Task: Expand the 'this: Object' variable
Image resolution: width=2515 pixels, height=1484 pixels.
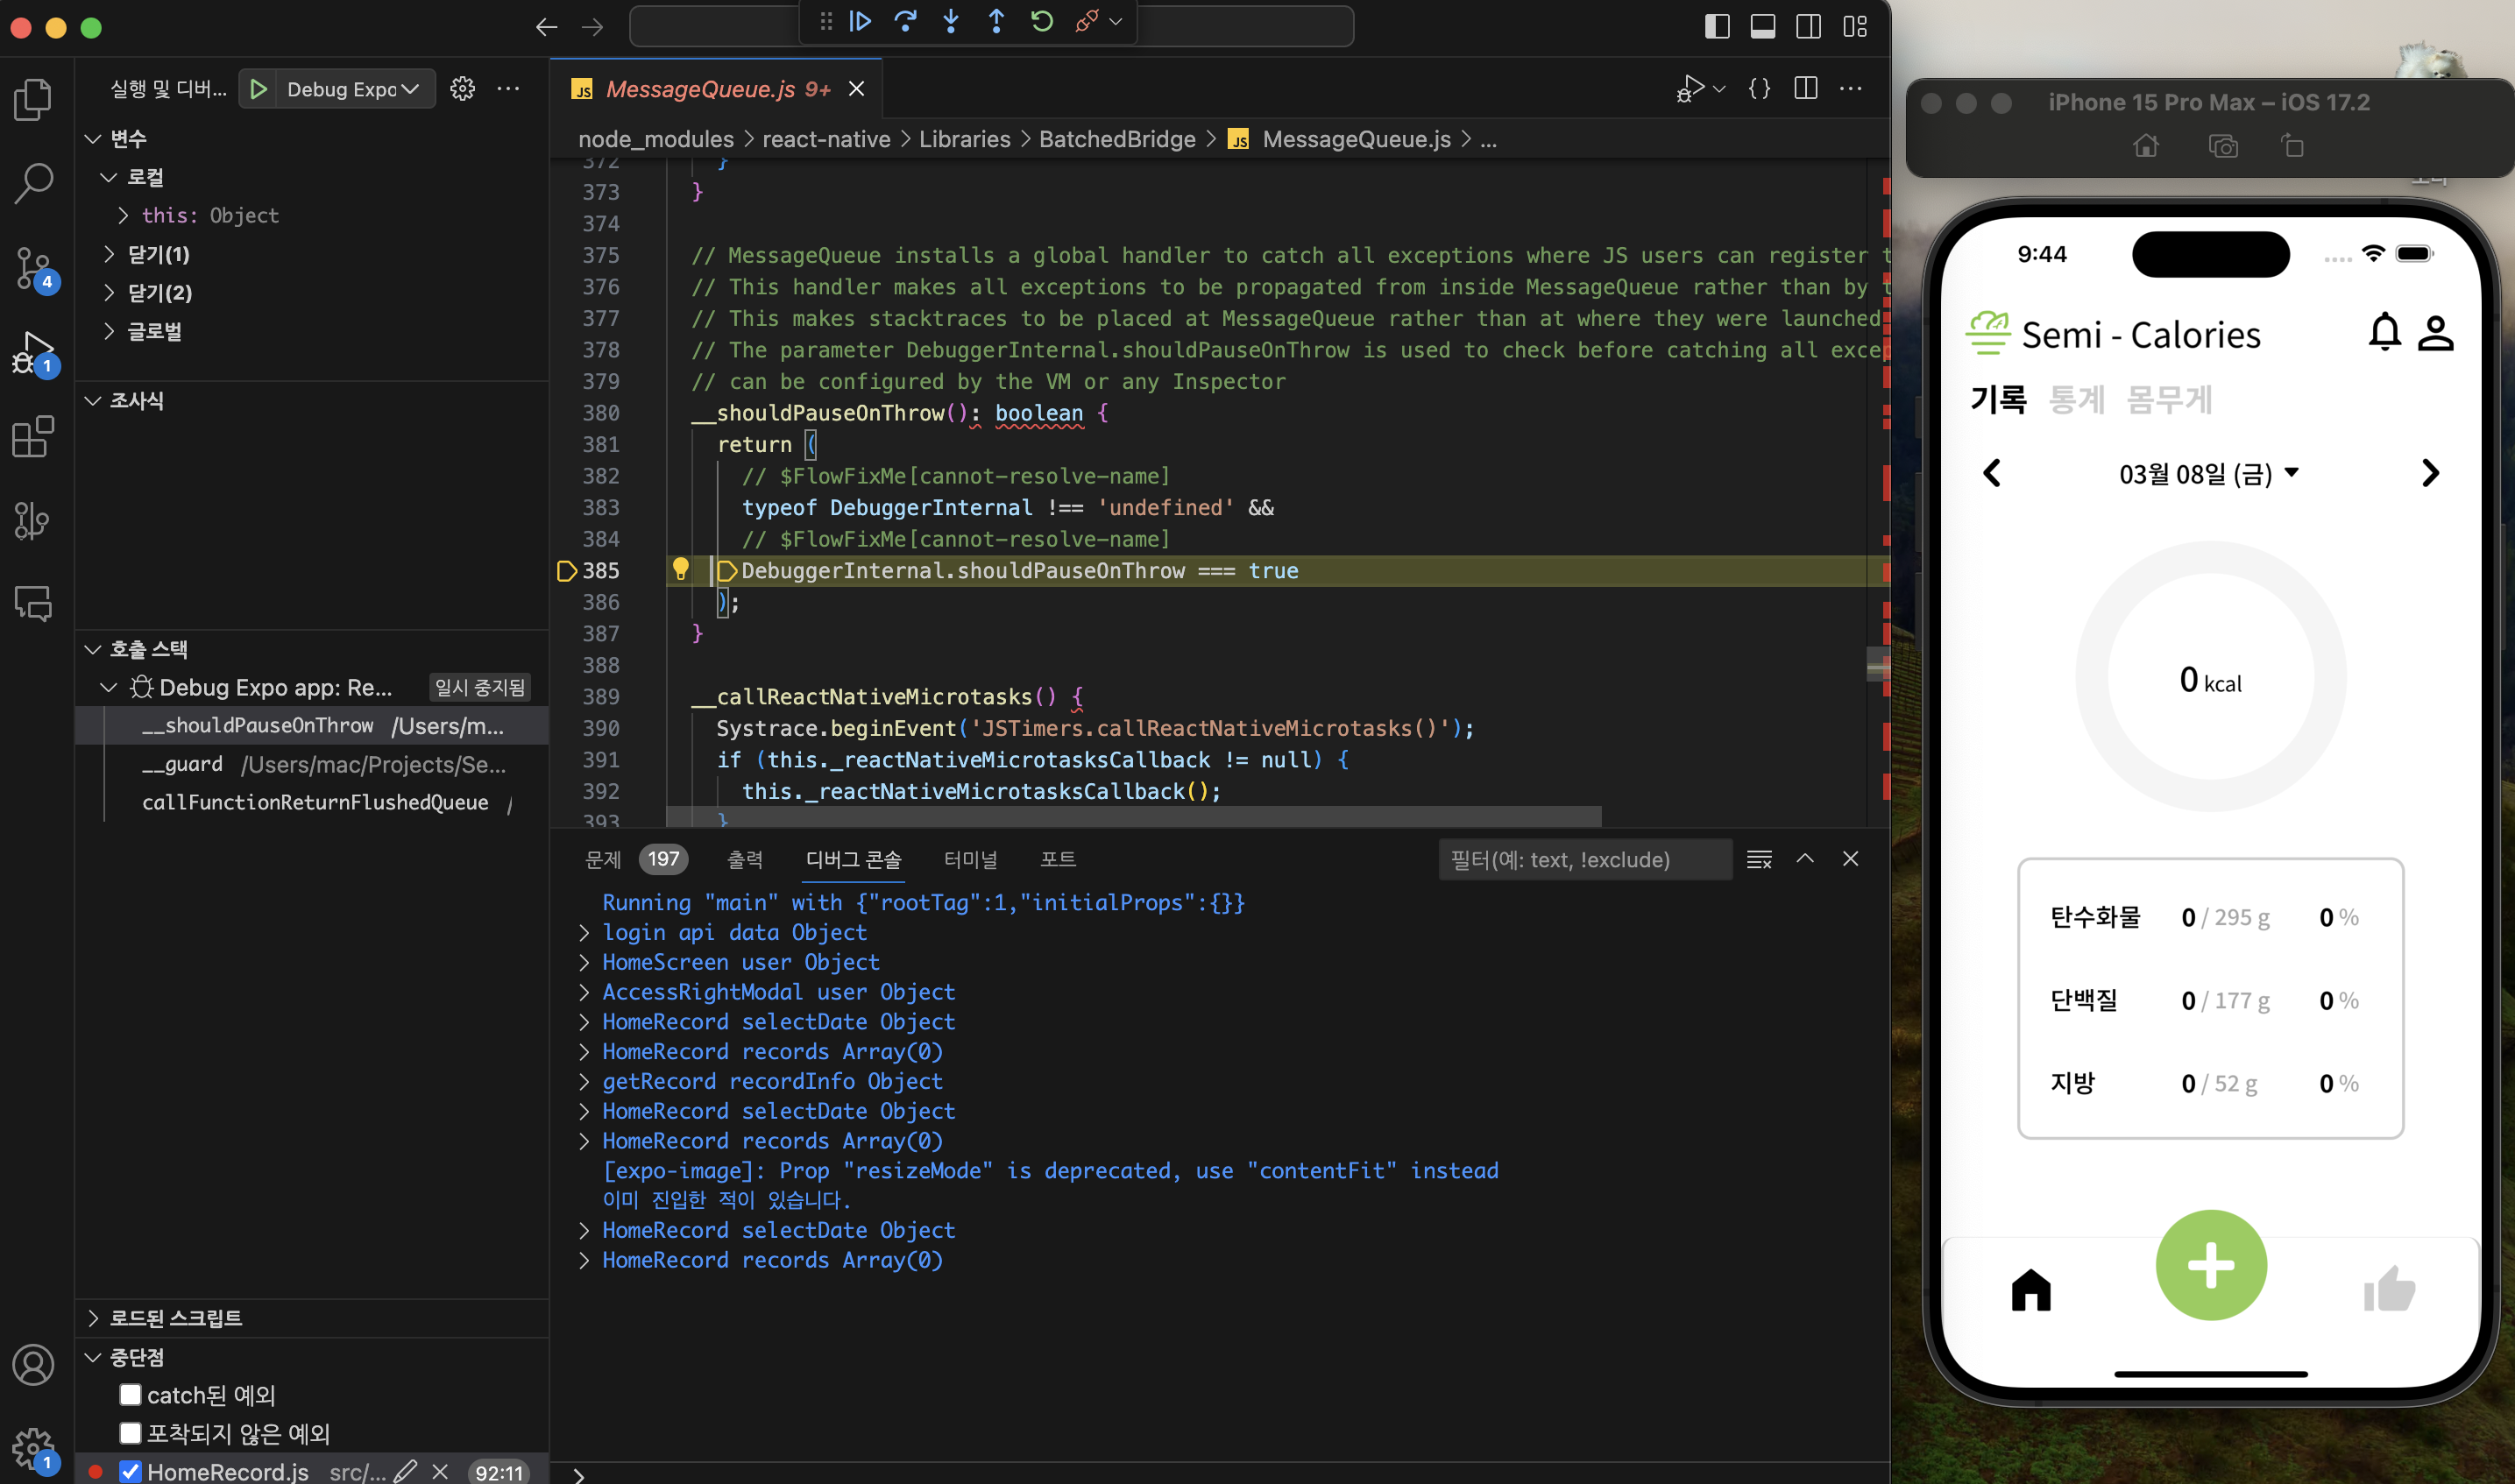Action: (x=123, y=216)
